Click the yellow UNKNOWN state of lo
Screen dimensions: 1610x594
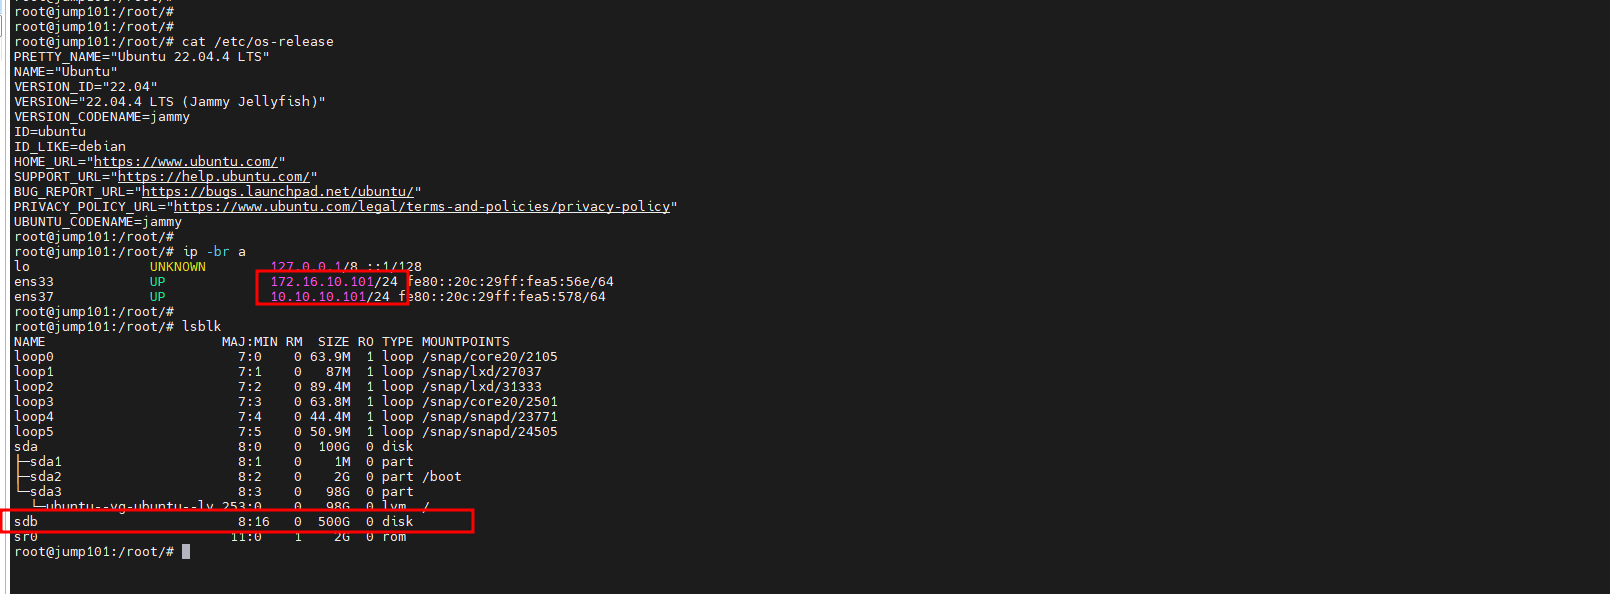pos(178,267)
